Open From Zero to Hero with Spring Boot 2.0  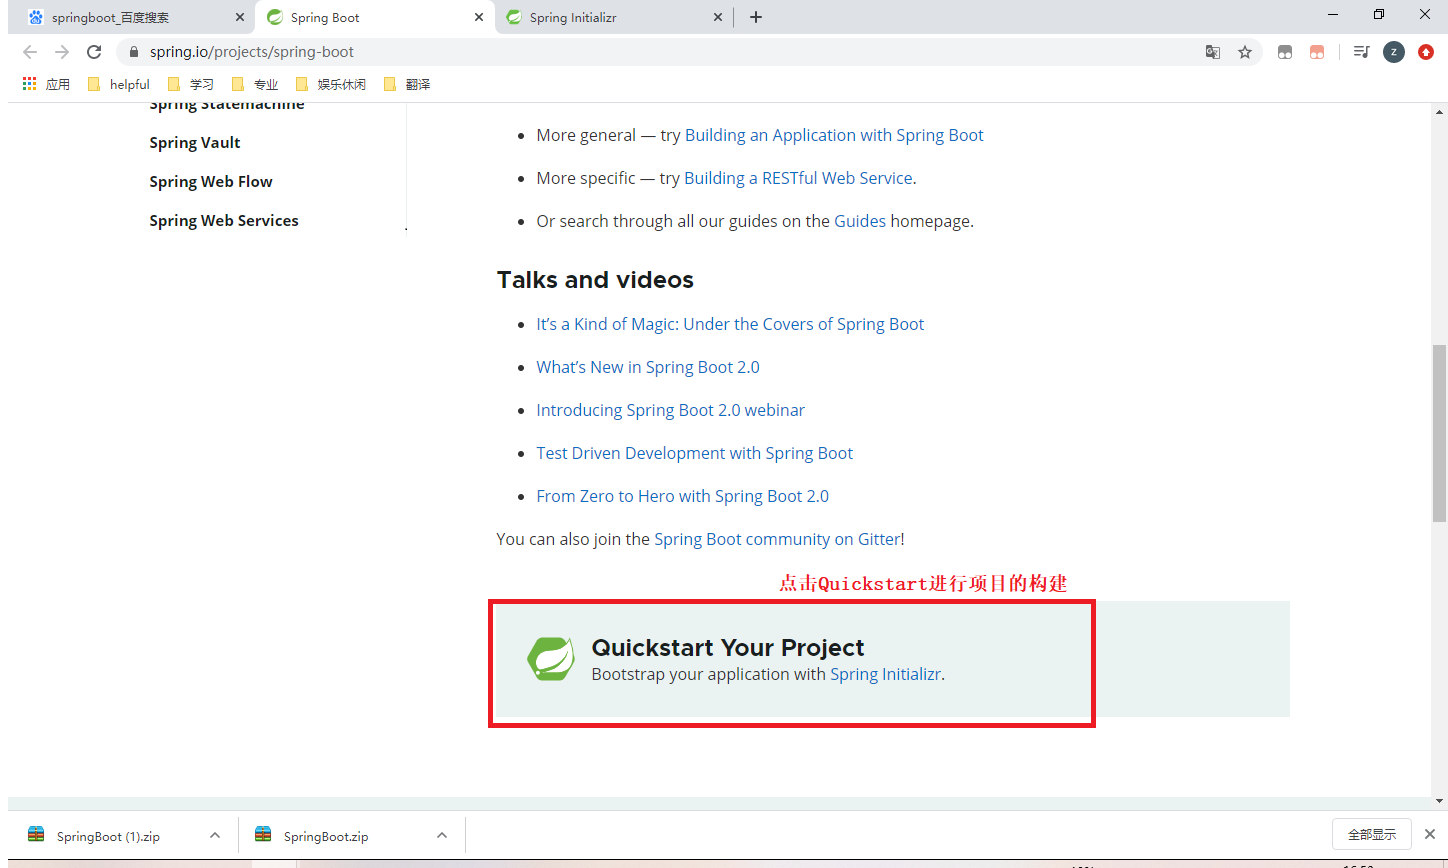[x=682, y=496]
